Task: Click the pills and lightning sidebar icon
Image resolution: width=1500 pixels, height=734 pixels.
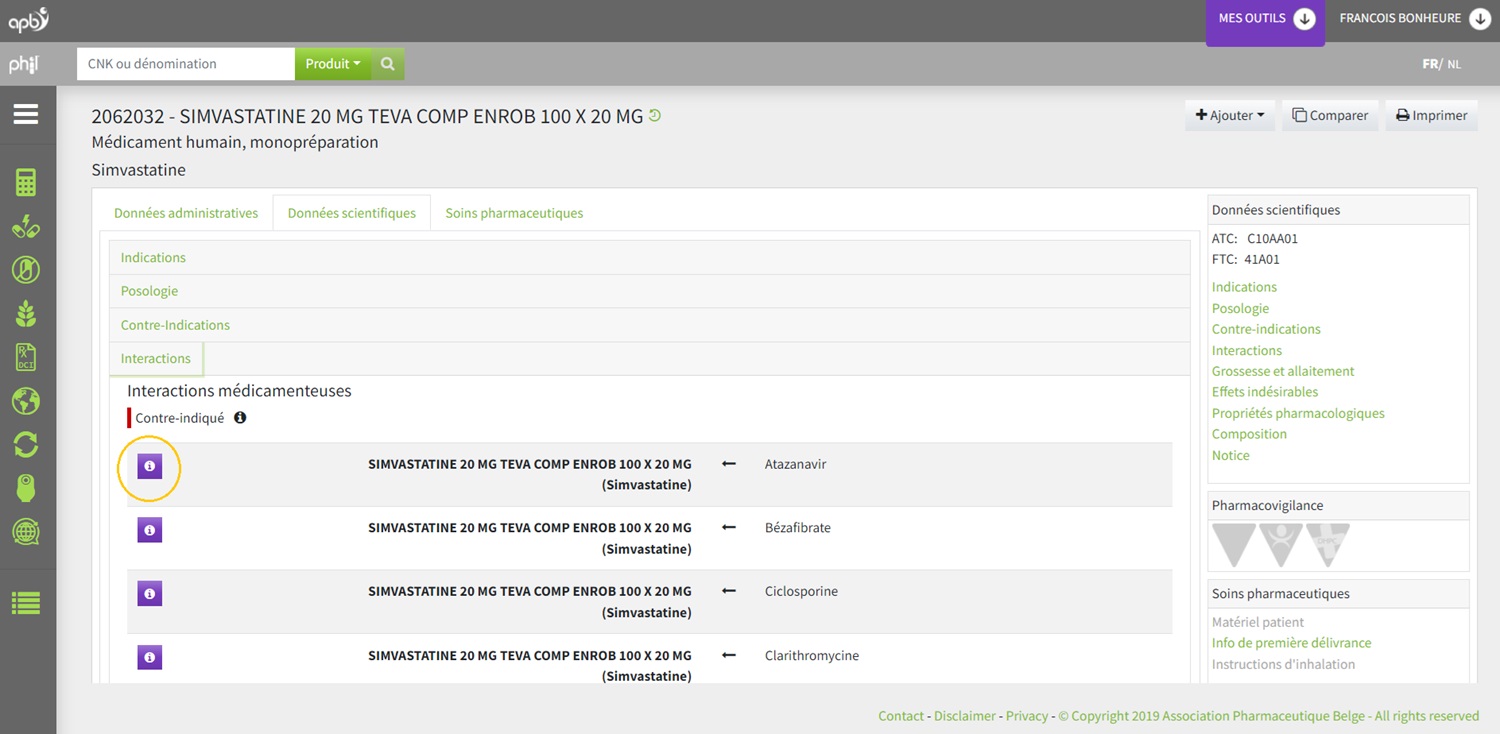Action: 26,227
